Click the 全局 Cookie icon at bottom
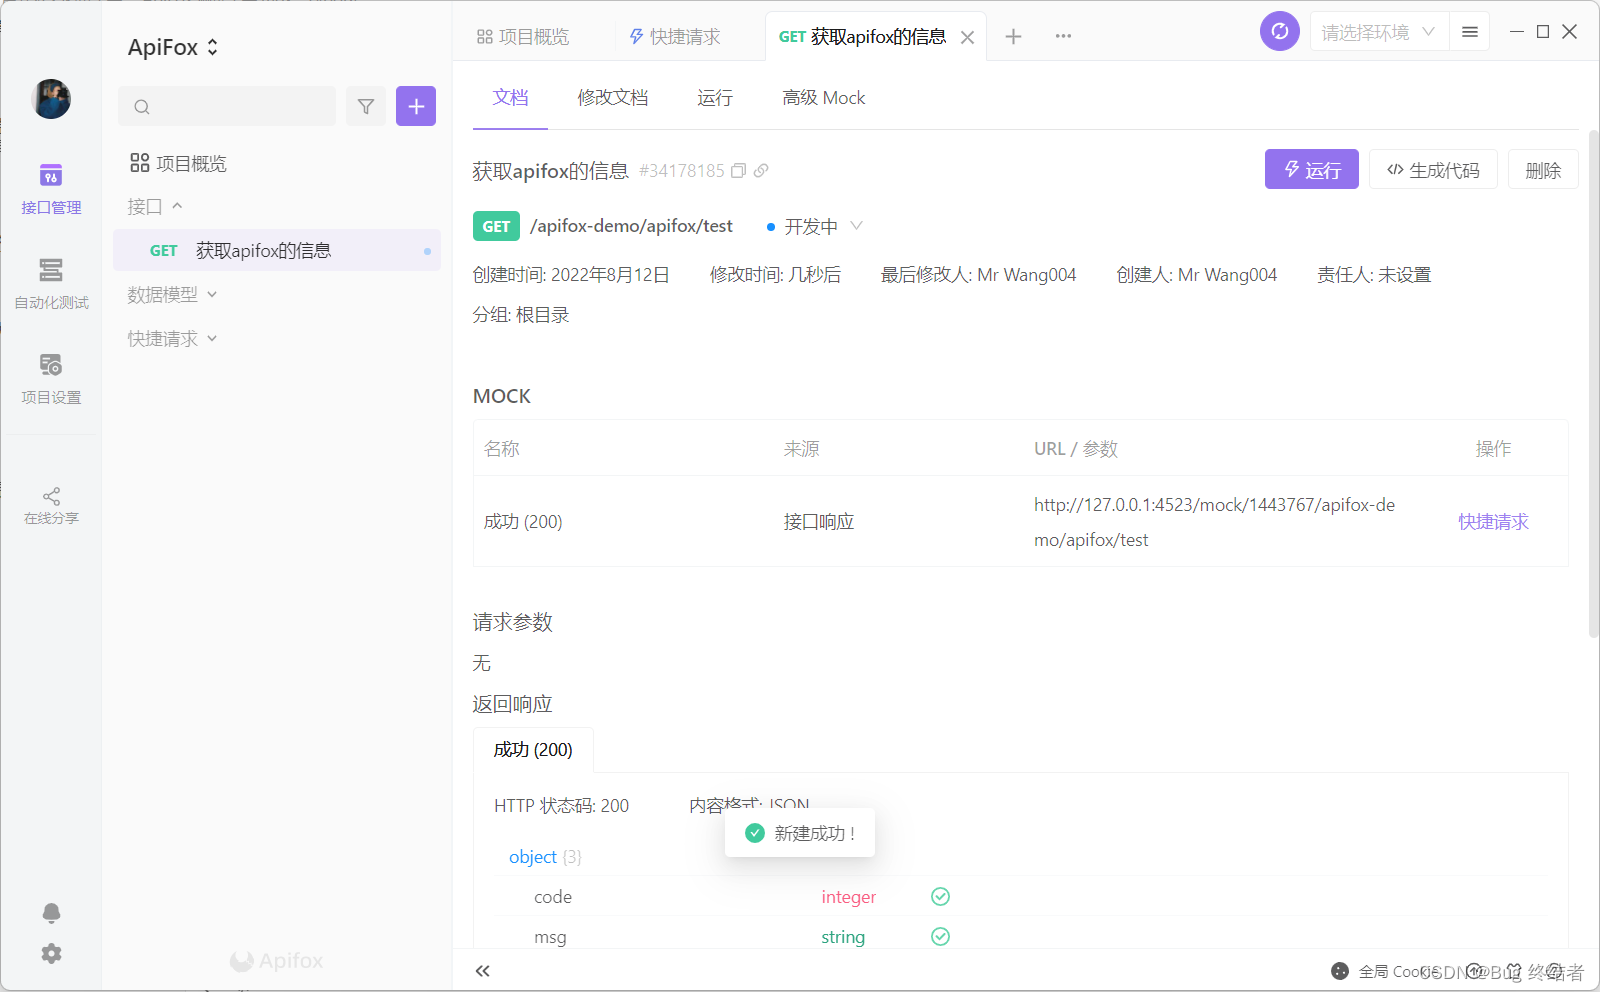Screen dimensions: 1600x992 pyautogui.click(x=1340, y=971)
